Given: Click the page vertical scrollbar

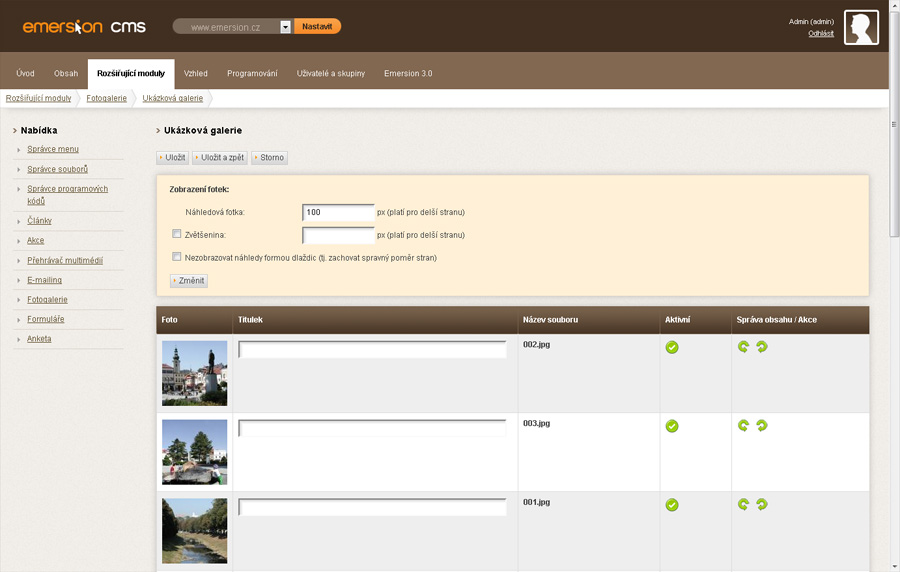Looking at the screenshot, I should [x=894, y=300].
